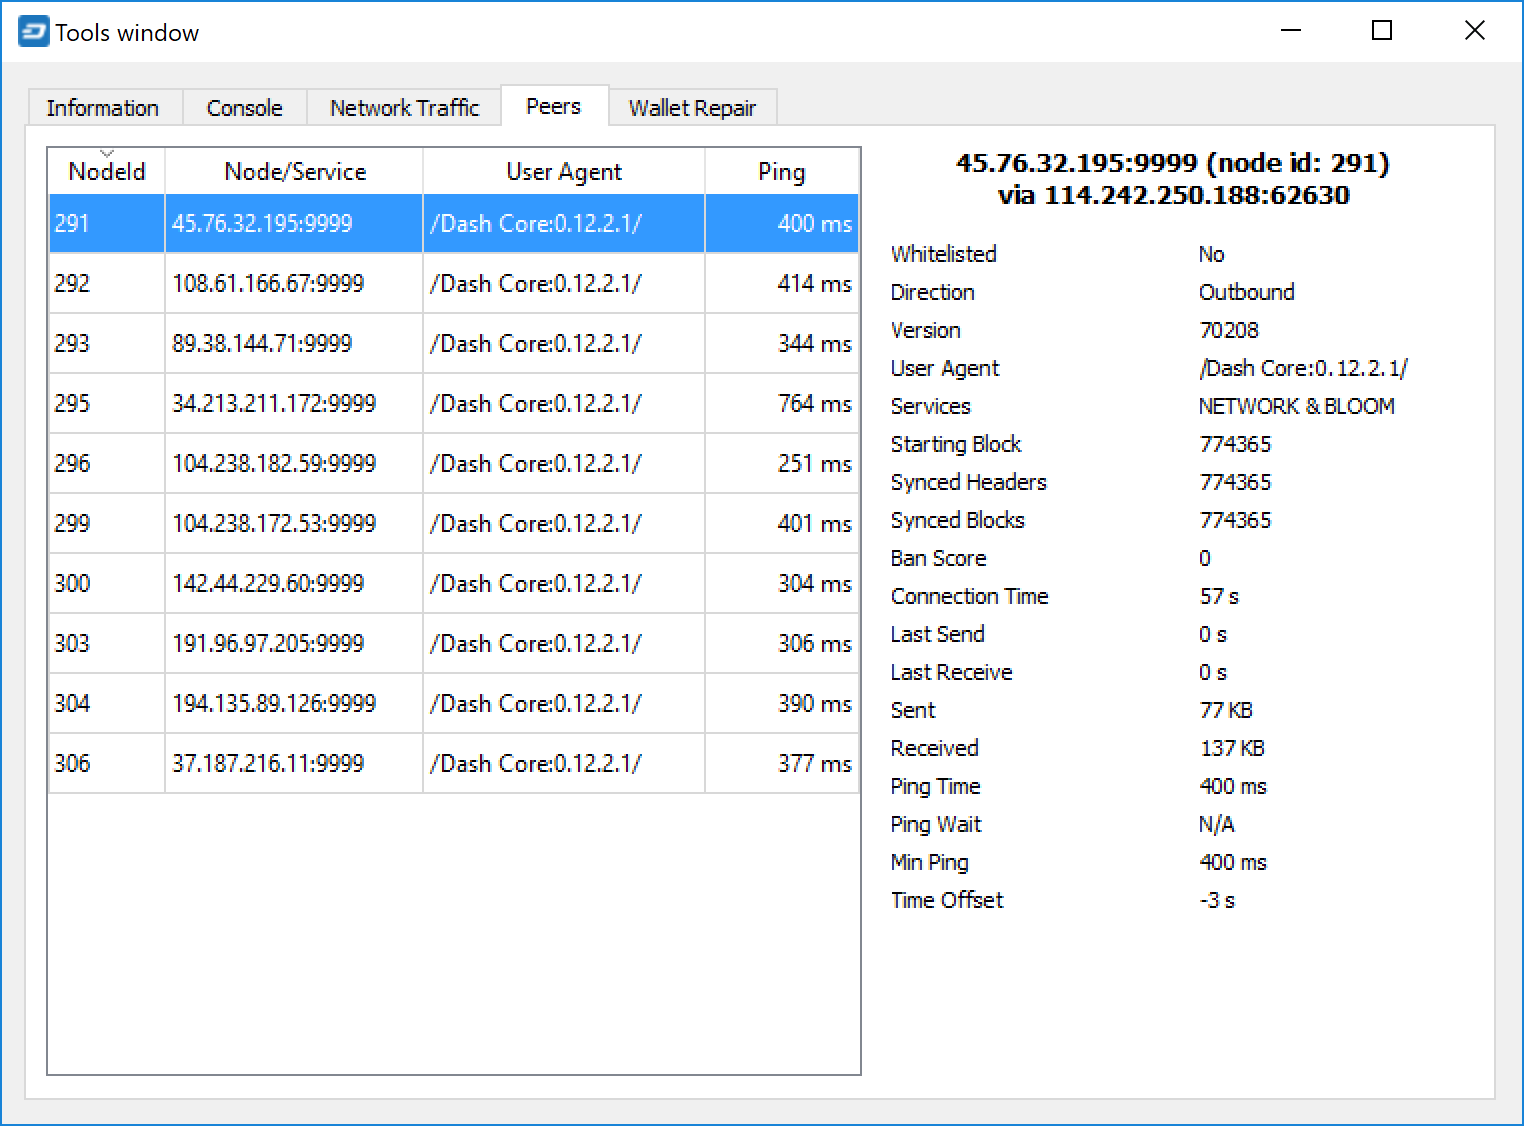
Task: Click the Version value 70208
Action: [1229, 330]
